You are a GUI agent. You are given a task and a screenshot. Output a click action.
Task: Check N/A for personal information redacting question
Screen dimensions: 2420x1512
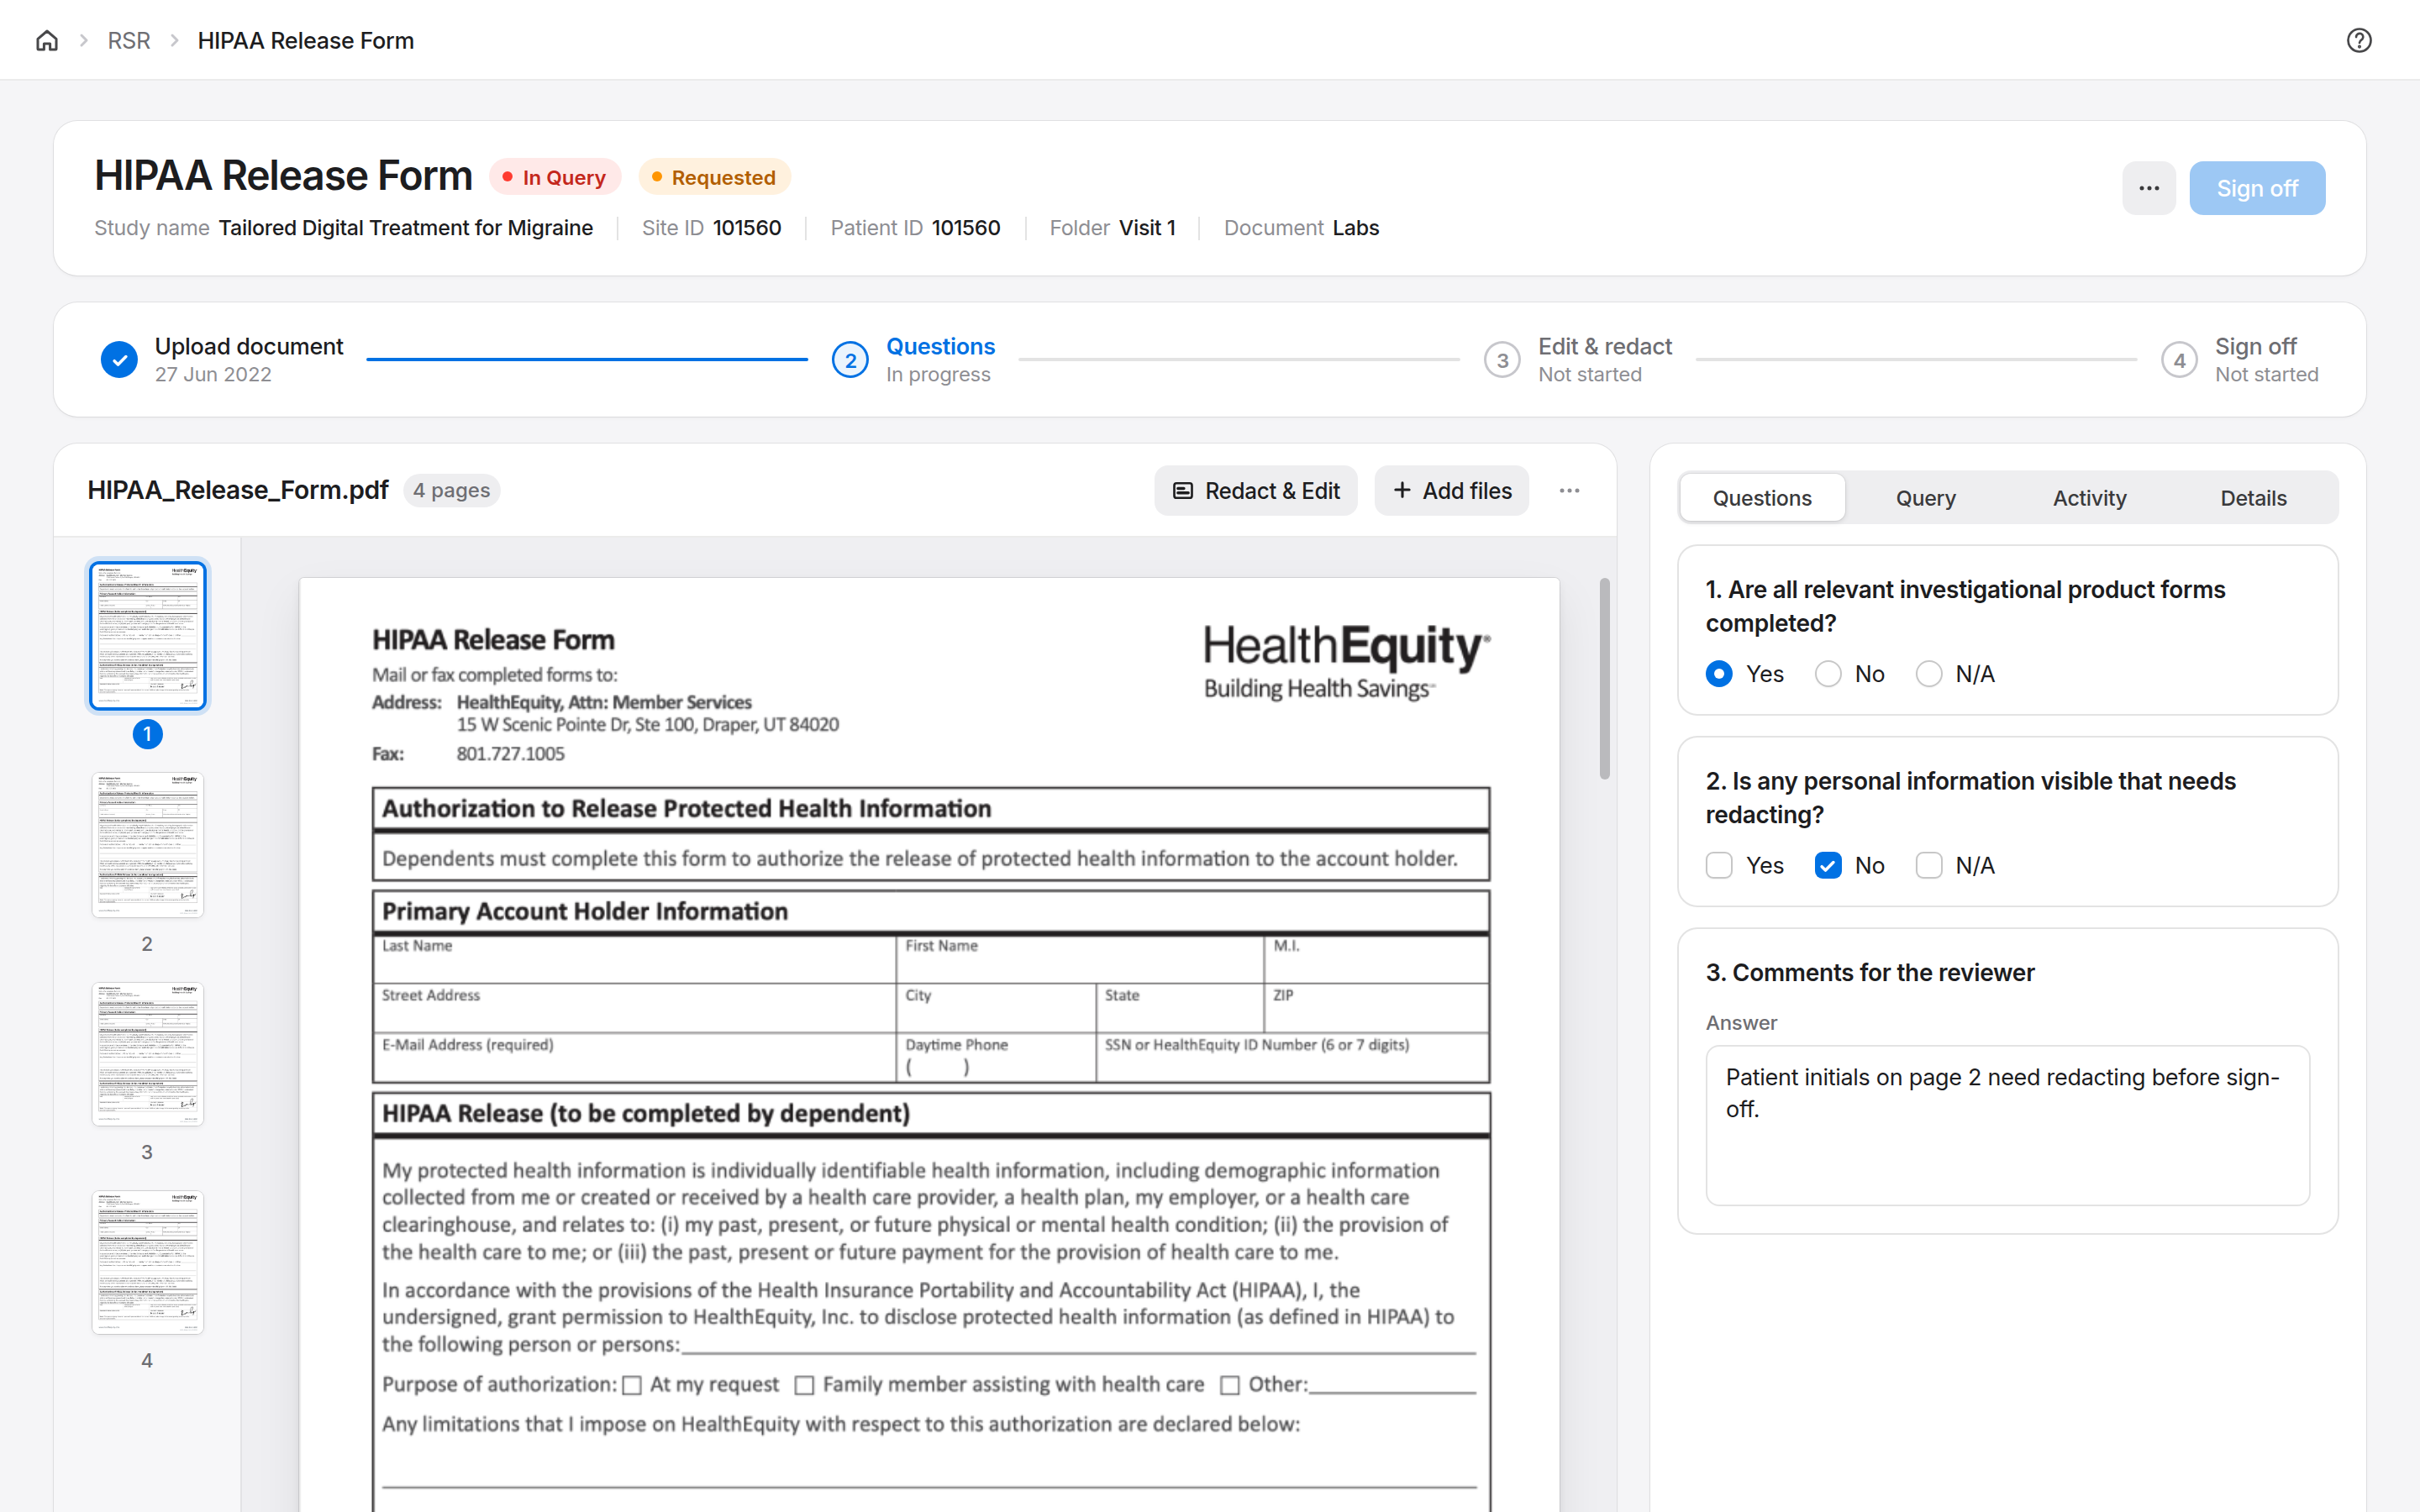click(1929, 865)
